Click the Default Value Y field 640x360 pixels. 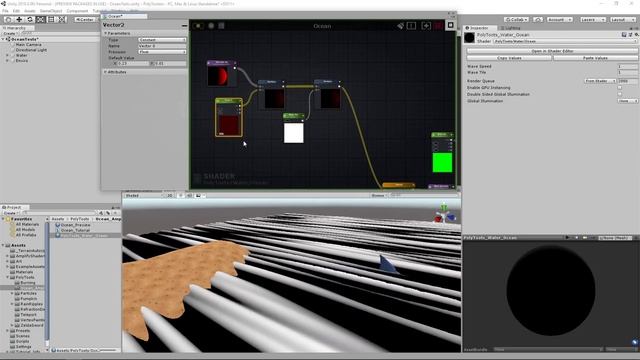(171, 64)
